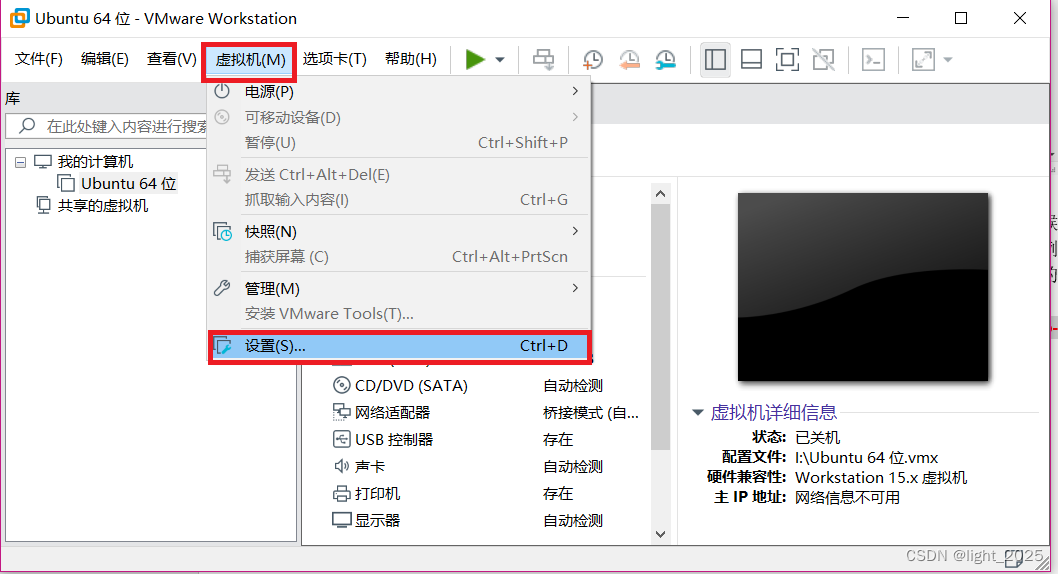Open the stretch display dropdown arrow
This screenshot has height=574, width=1058.
pos(948,60)
